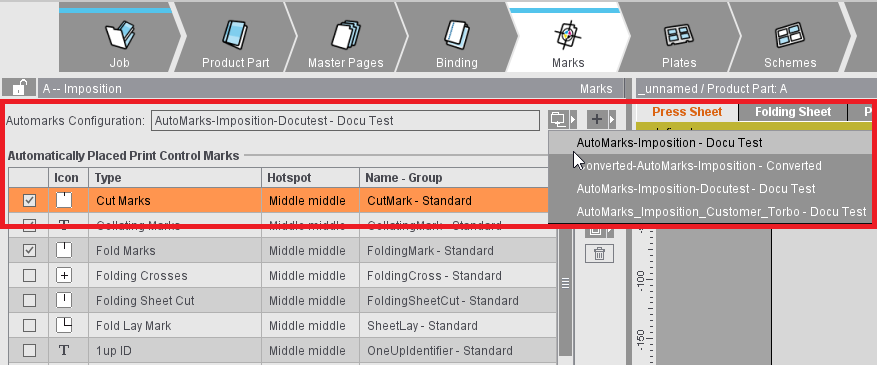Switch to the Folding Sheet tab

point(793,112)
